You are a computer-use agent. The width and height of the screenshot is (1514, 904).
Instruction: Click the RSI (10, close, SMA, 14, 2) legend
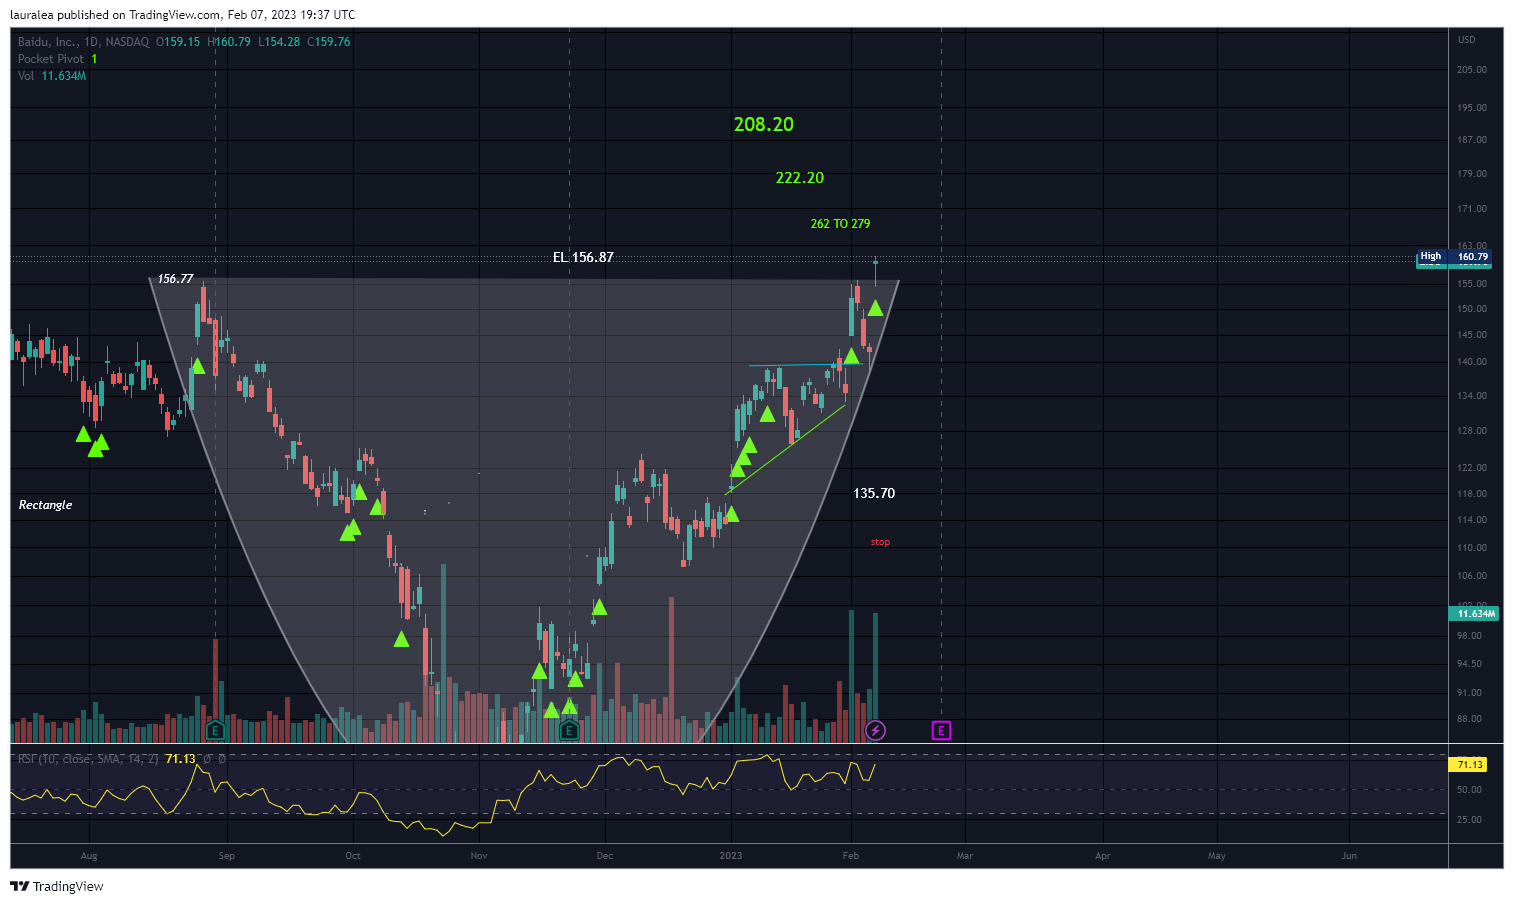[88, 759]
